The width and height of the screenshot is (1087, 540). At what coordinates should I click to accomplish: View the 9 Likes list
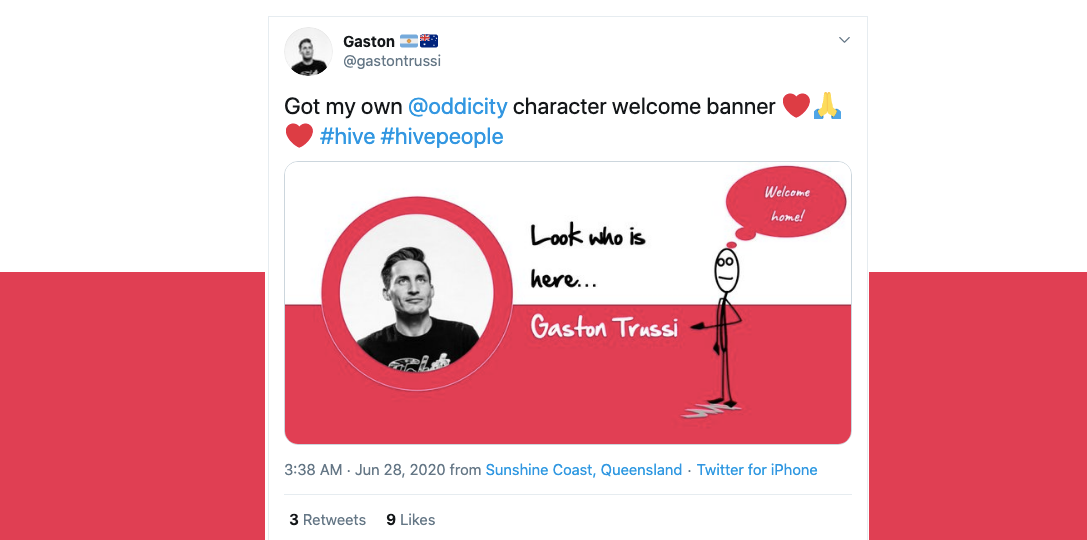410,520
